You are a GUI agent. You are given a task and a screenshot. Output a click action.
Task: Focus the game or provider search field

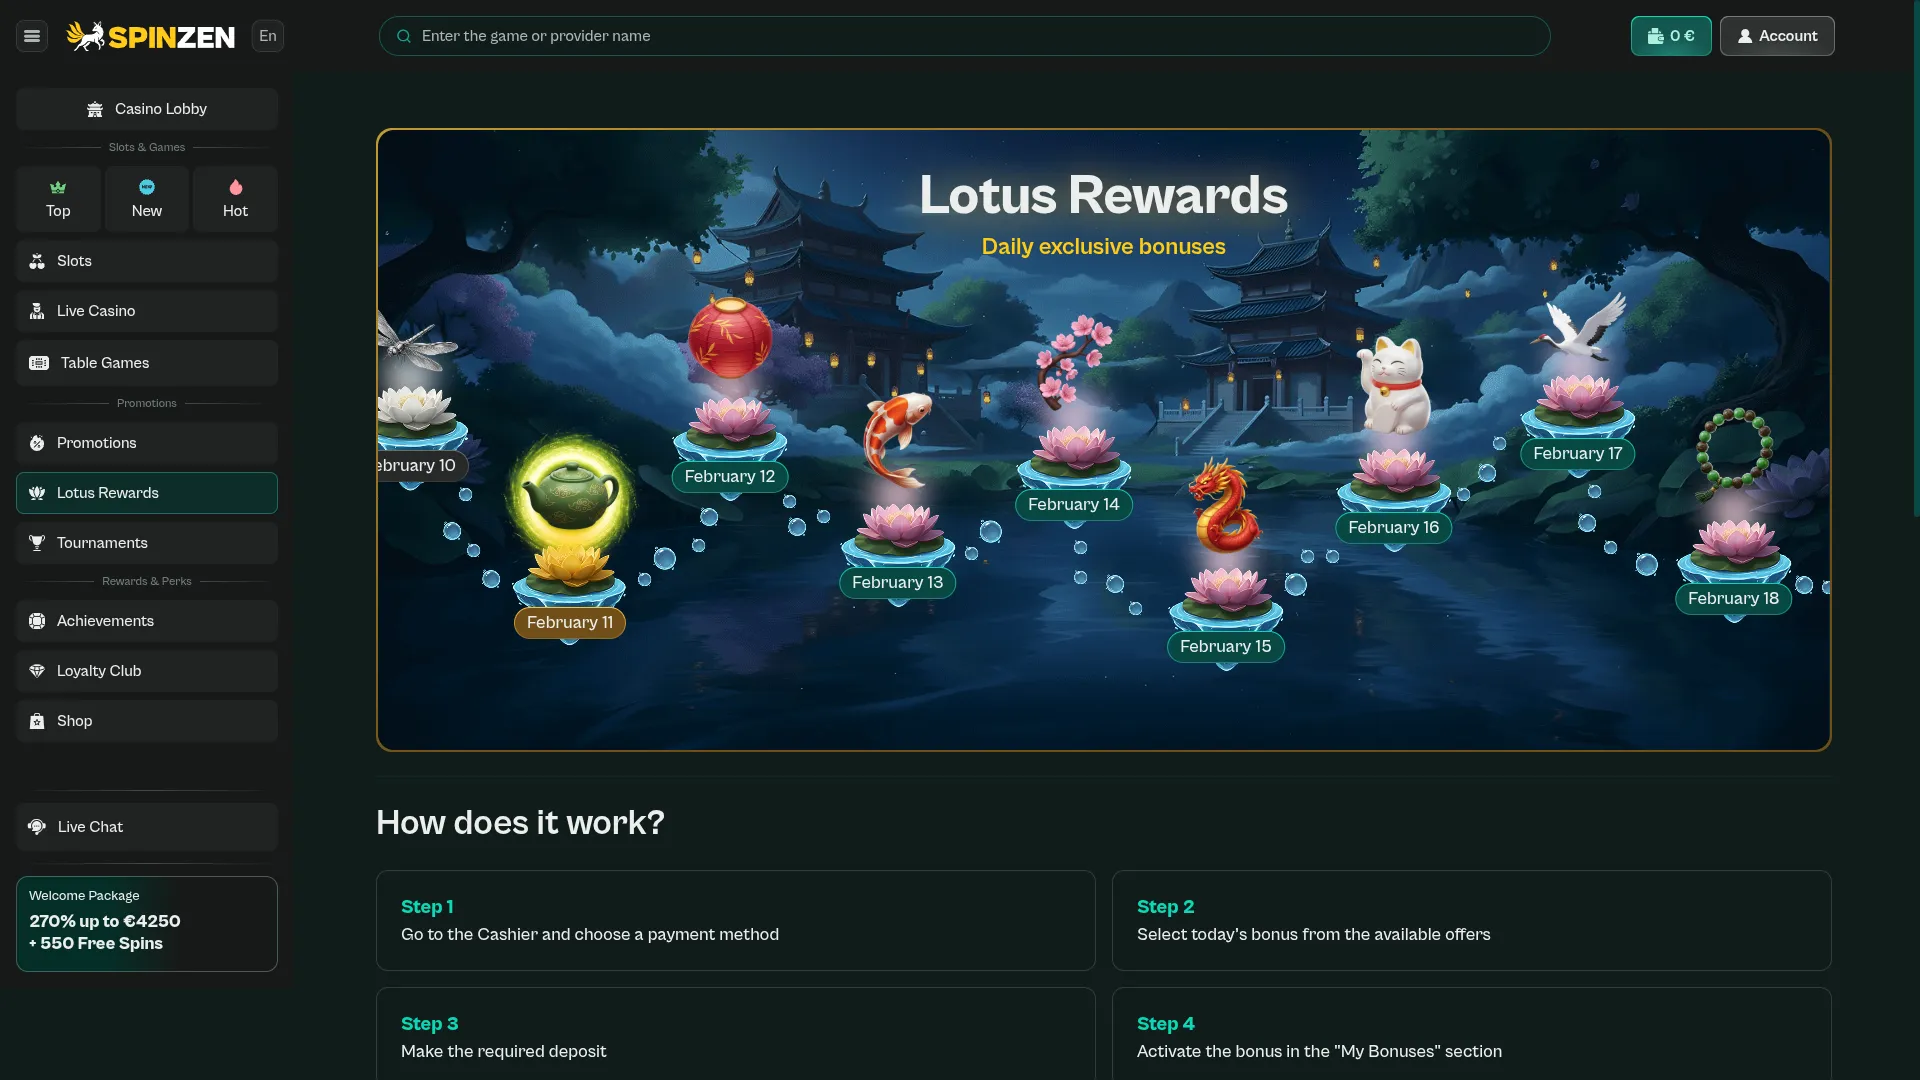pos(964,36)
